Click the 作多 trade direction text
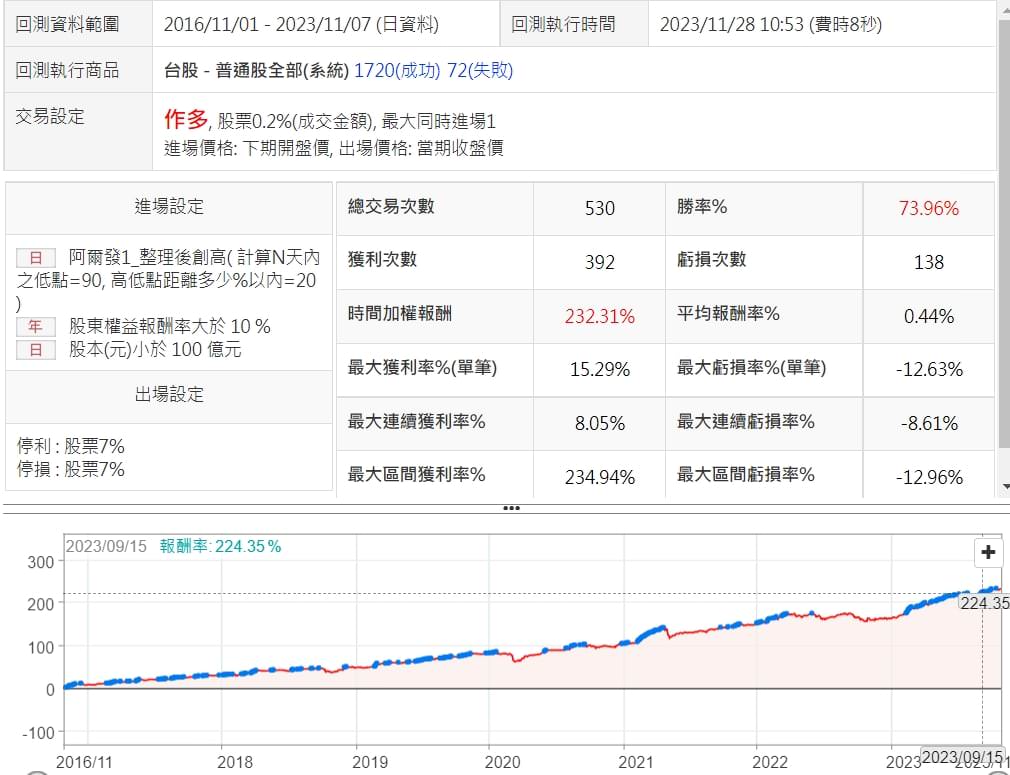Image resolution: width=1010 pixels, height=775 pixels. (x=185, y=121)
